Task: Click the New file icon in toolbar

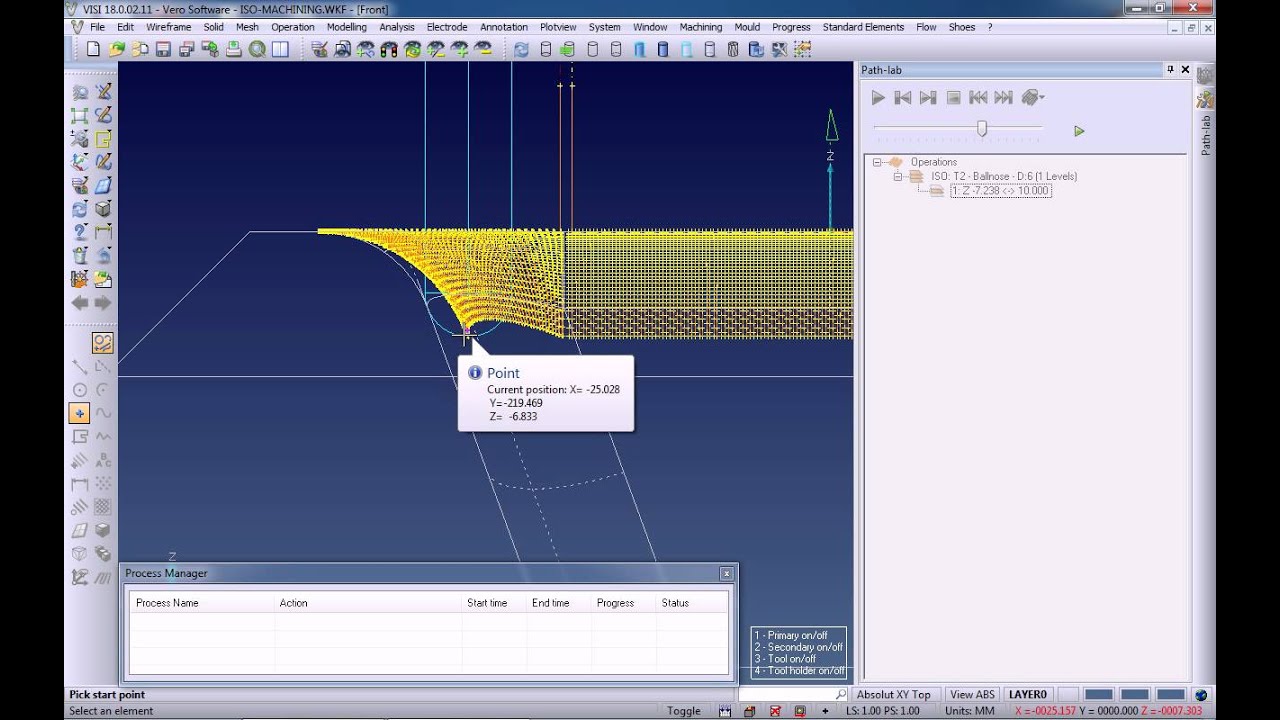Action: (x=93, y=49)
